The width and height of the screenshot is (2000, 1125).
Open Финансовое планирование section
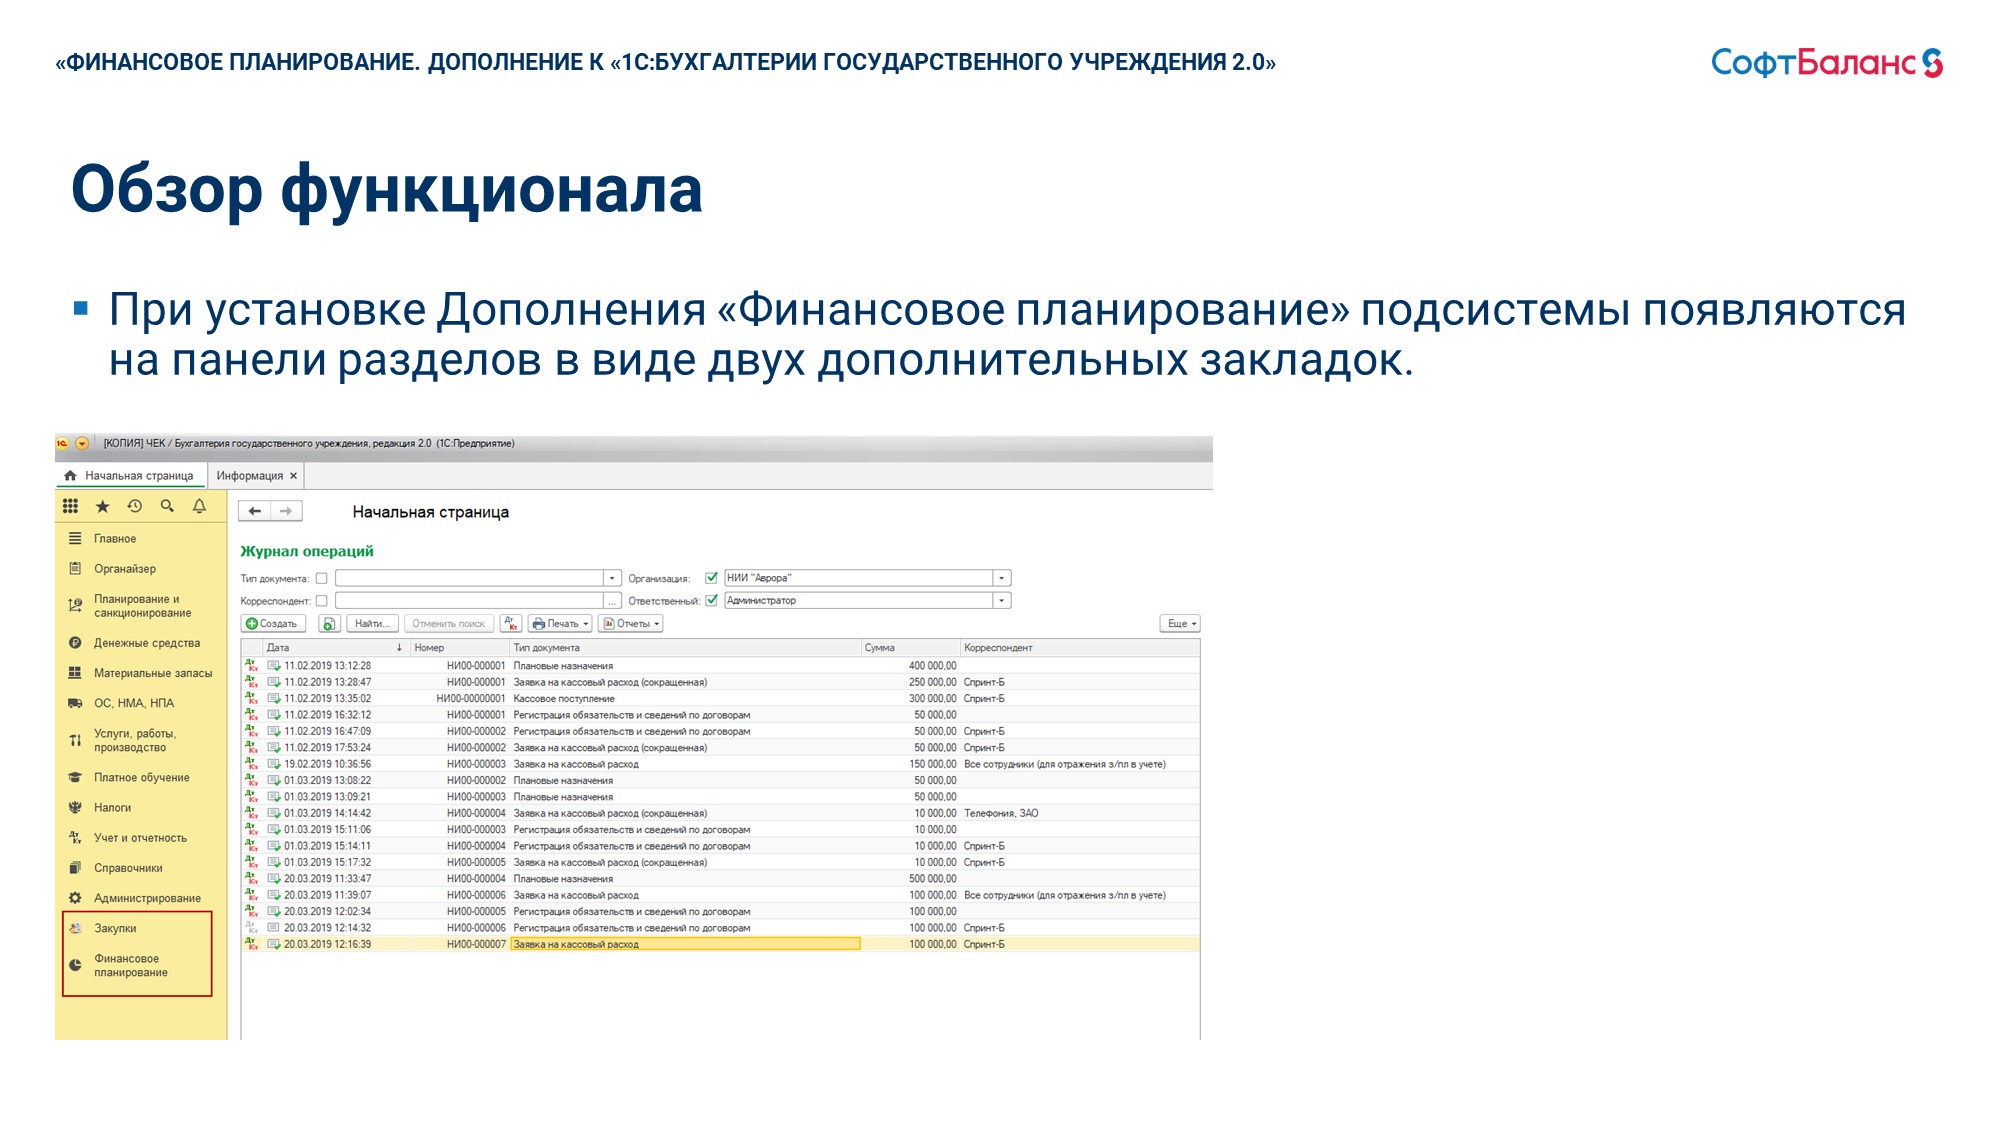coord(130,965)
